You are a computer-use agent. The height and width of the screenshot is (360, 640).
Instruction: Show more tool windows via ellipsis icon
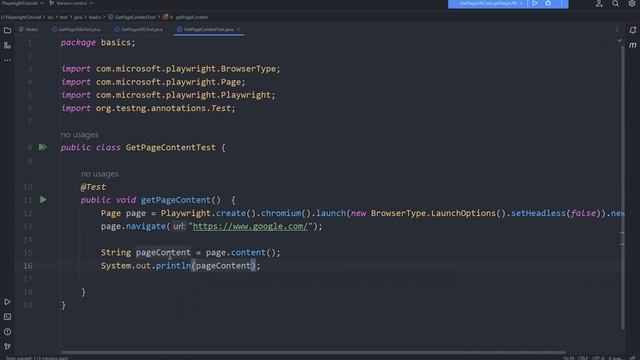[7, 60]
